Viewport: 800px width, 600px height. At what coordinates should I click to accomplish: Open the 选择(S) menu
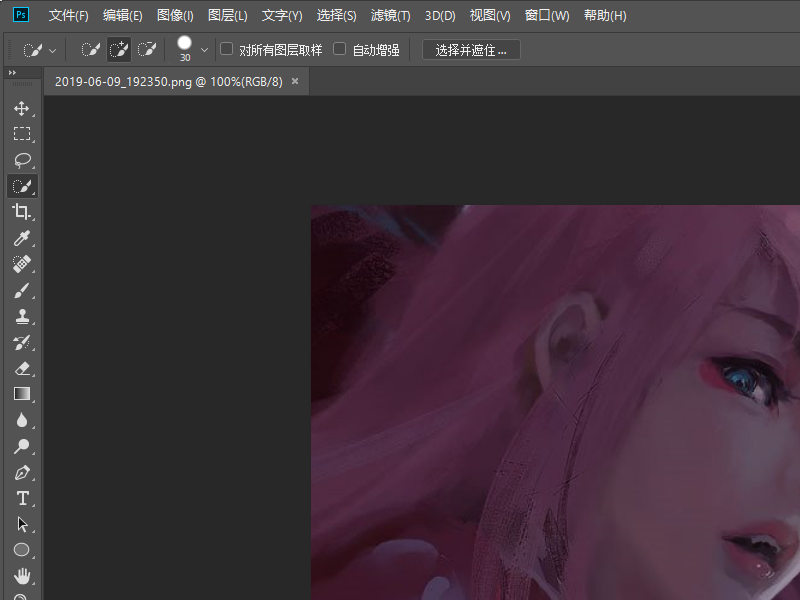(x=336, y=15)
